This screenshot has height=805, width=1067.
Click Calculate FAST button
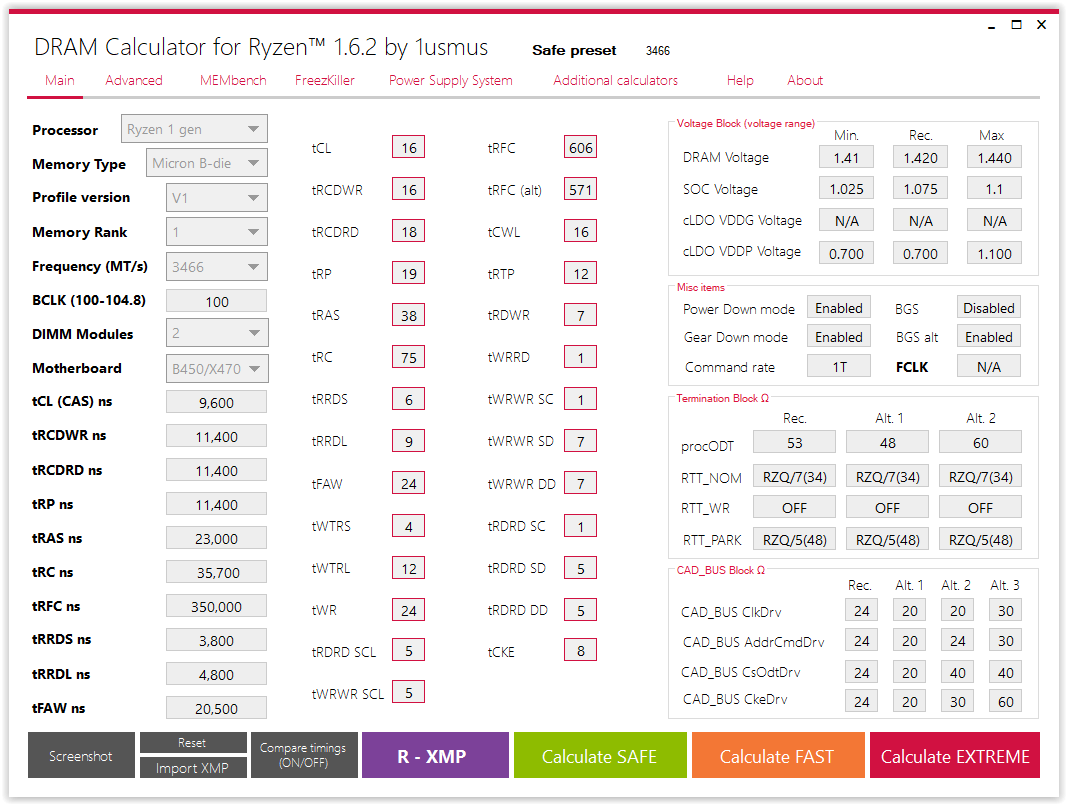click(778, 755)
